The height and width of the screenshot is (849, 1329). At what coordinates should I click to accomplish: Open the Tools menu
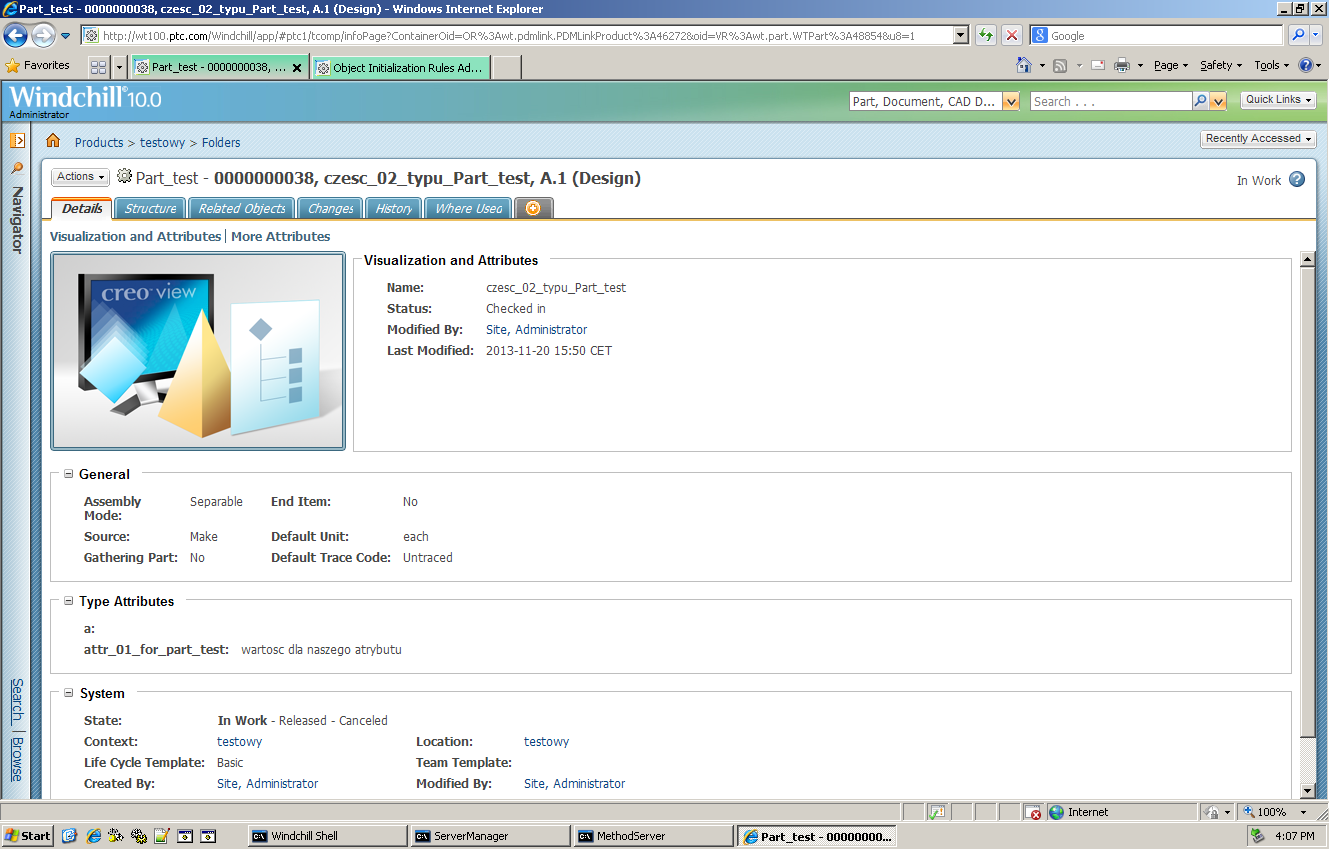tap(1271, 65)
